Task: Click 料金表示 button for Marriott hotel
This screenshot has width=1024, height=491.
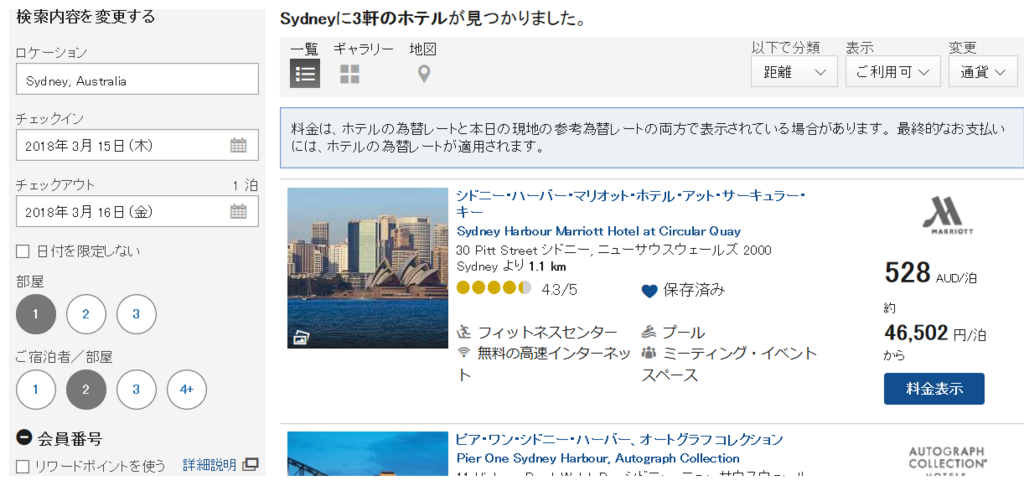Action: (934, 389)
